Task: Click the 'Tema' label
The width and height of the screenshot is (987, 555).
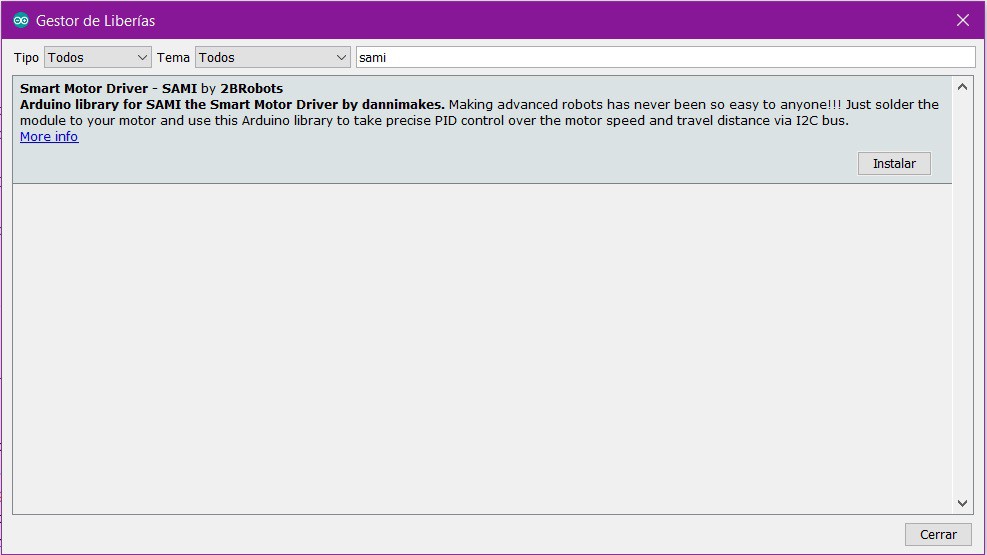Action: tap(173, 57)
